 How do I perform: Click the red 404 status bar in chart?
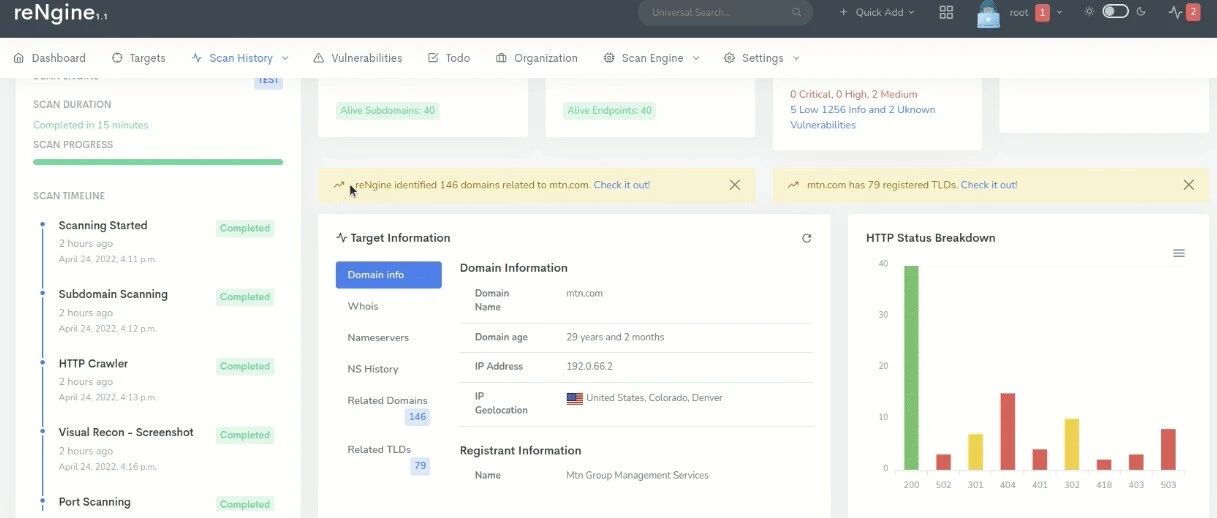(x=1008, y=432)
